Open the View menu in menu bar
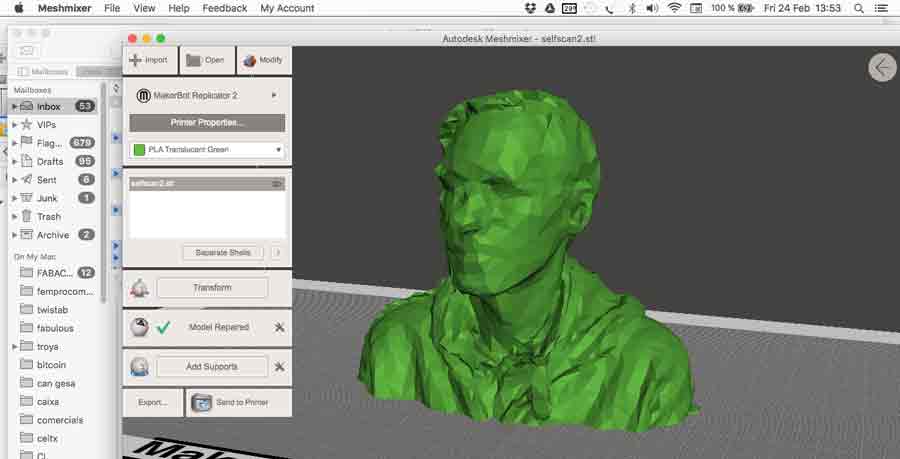 pyautogui.click(x=144, y=8)
